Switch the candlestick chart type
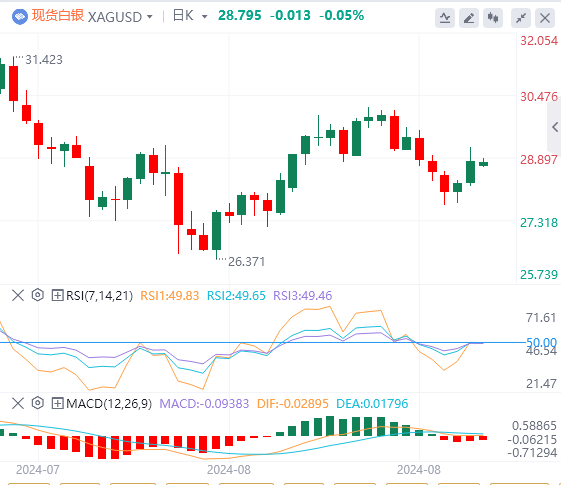Image resolution: width=561 pixels, height=485 pixels. [493, 18]
